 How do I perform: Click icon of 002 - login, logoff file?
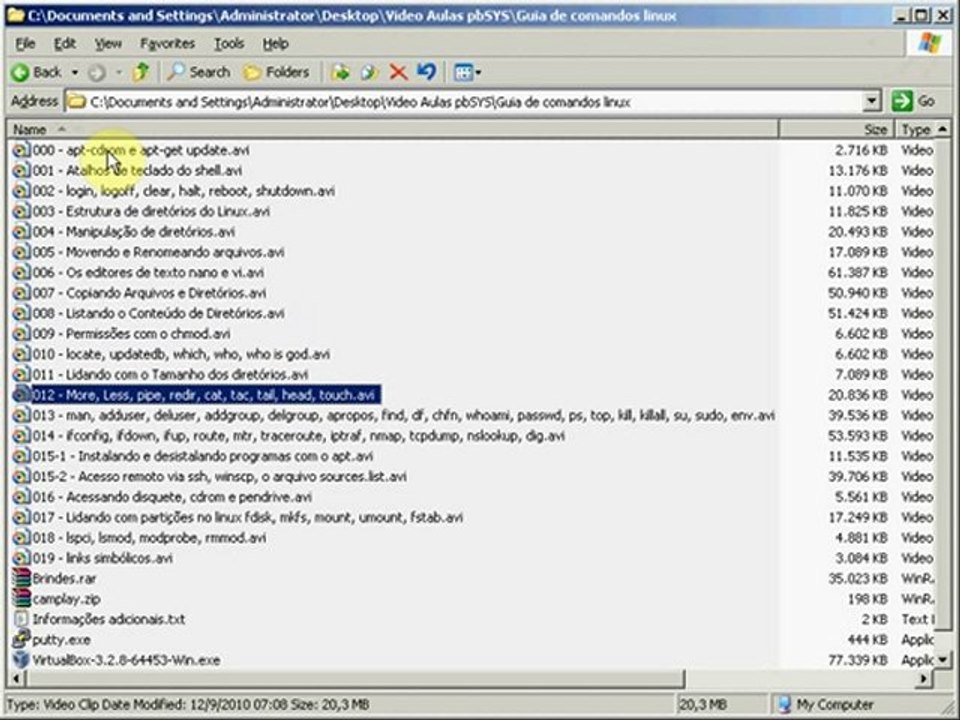click(21, 191)
